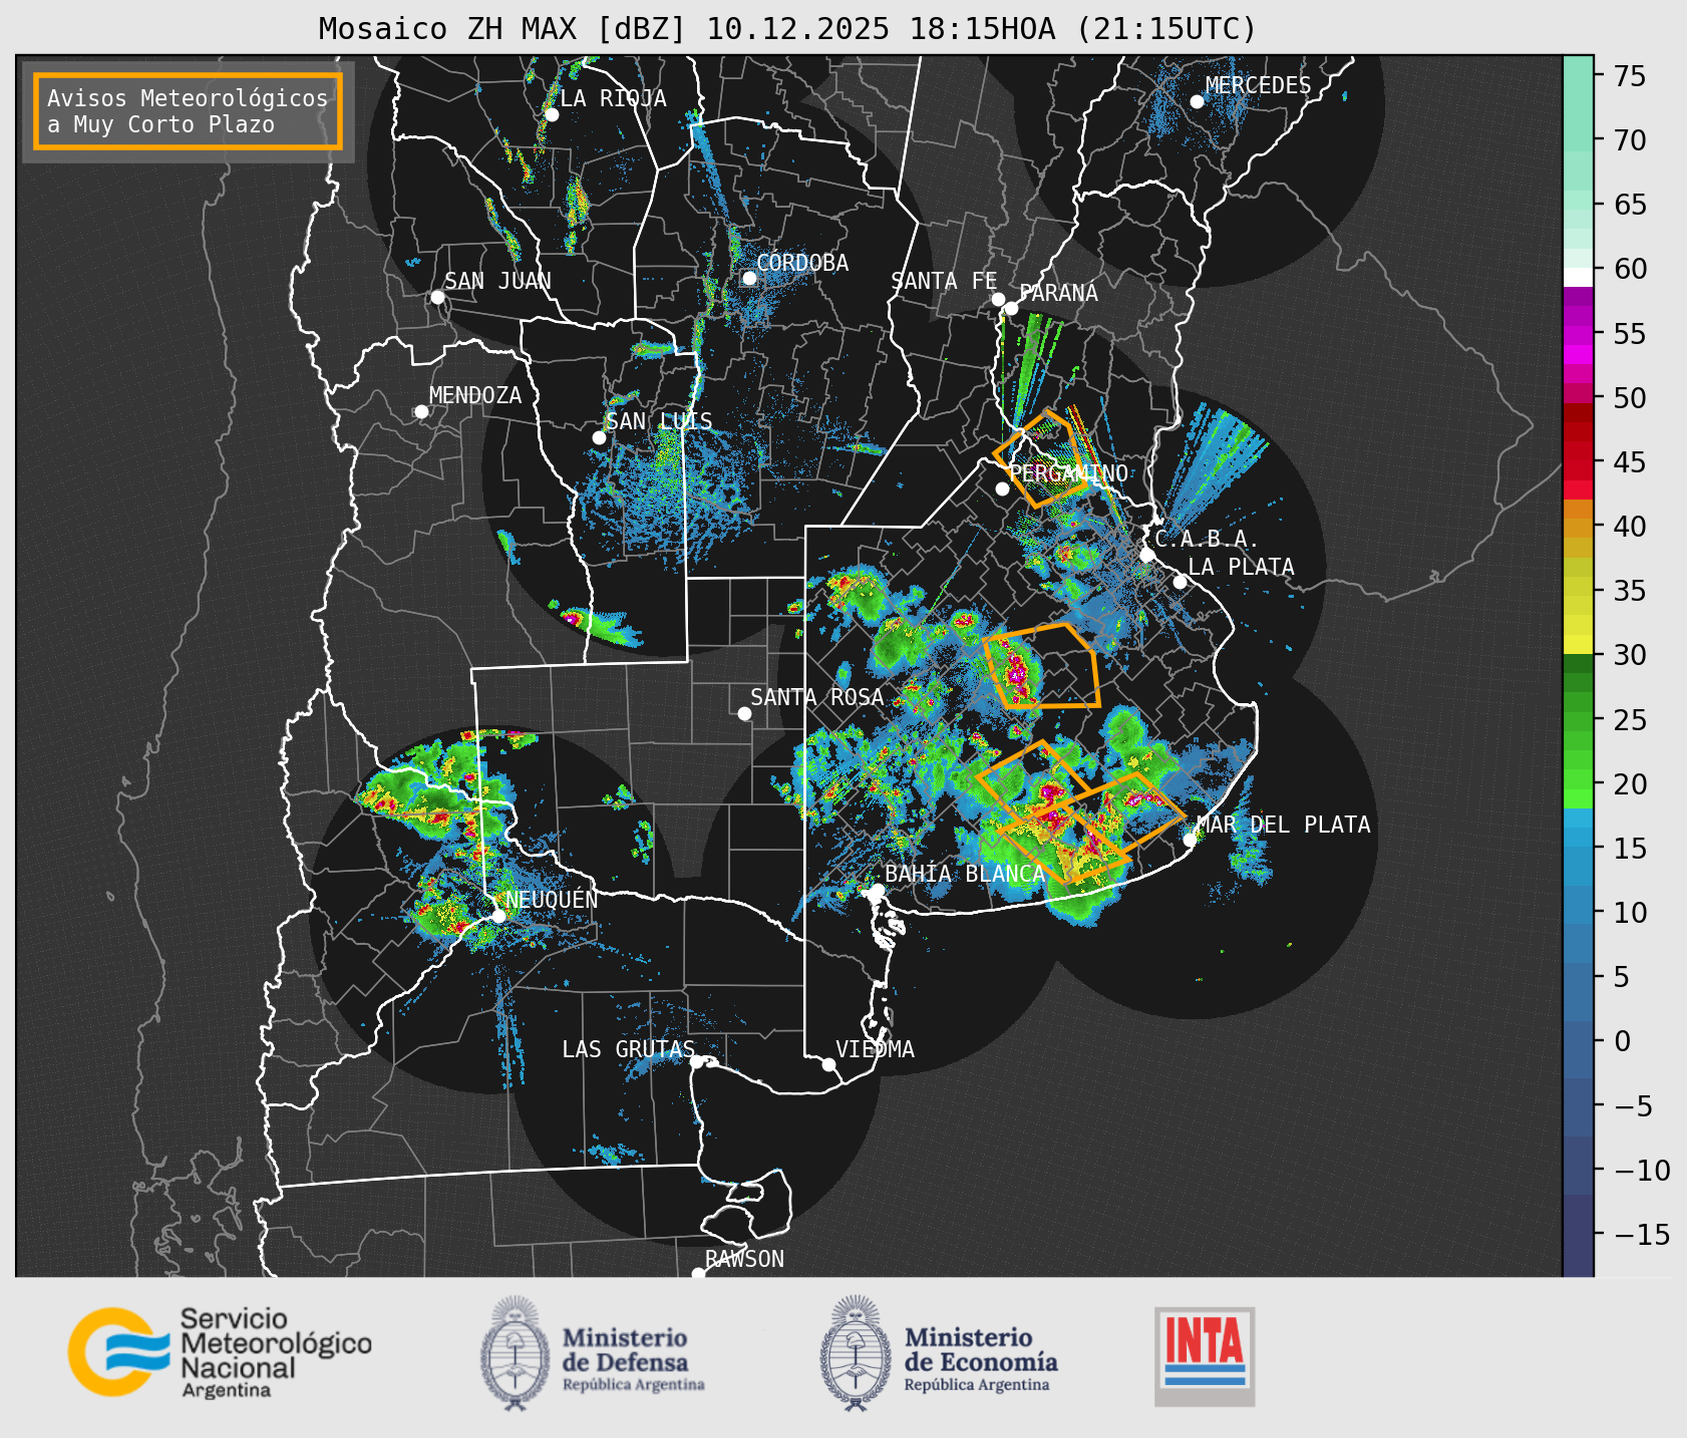Select the BAHÍA BLANCA city label
Screen dimensions: 1687x1438
tap(965, 873)
